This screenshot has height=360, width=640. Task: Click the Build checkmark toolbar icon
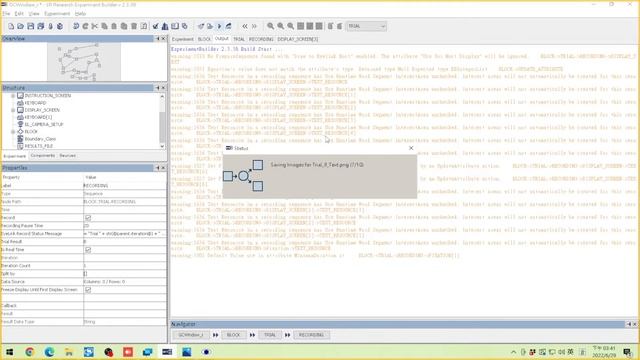(x=156, y=26)
